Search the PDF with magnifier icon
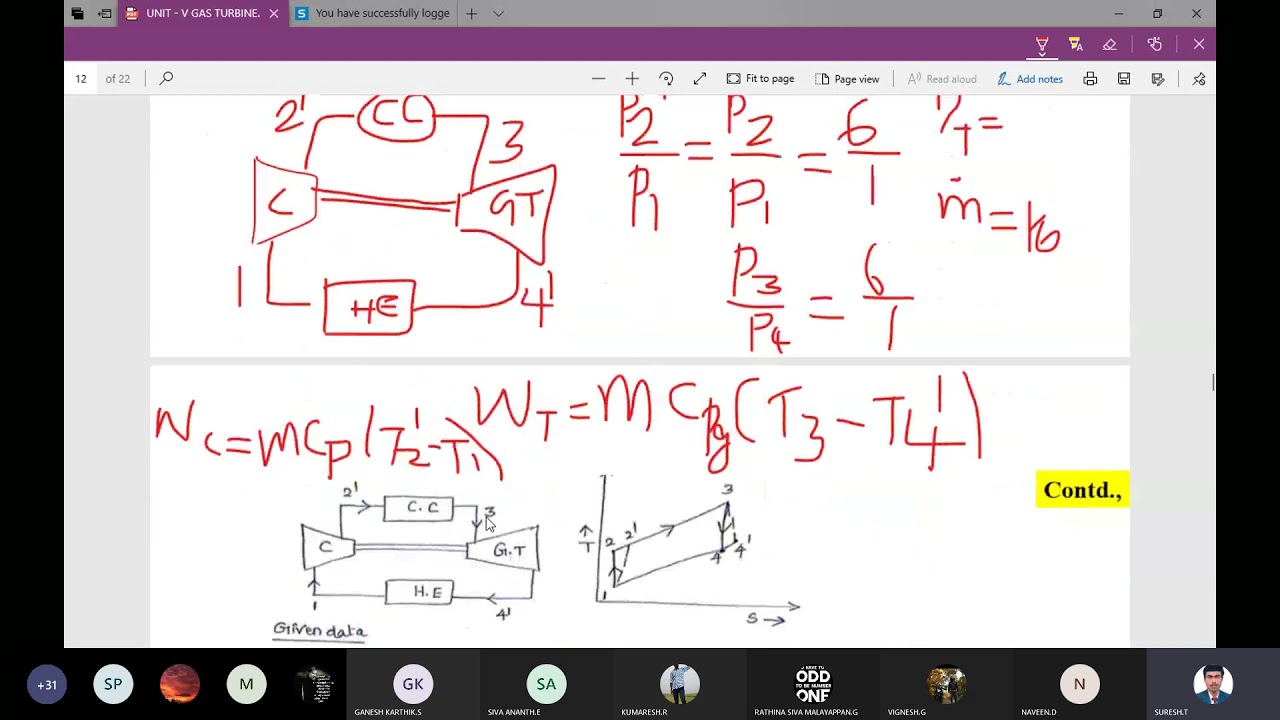Viewport: 1280px width, 720px height. (x=166, y=78)
